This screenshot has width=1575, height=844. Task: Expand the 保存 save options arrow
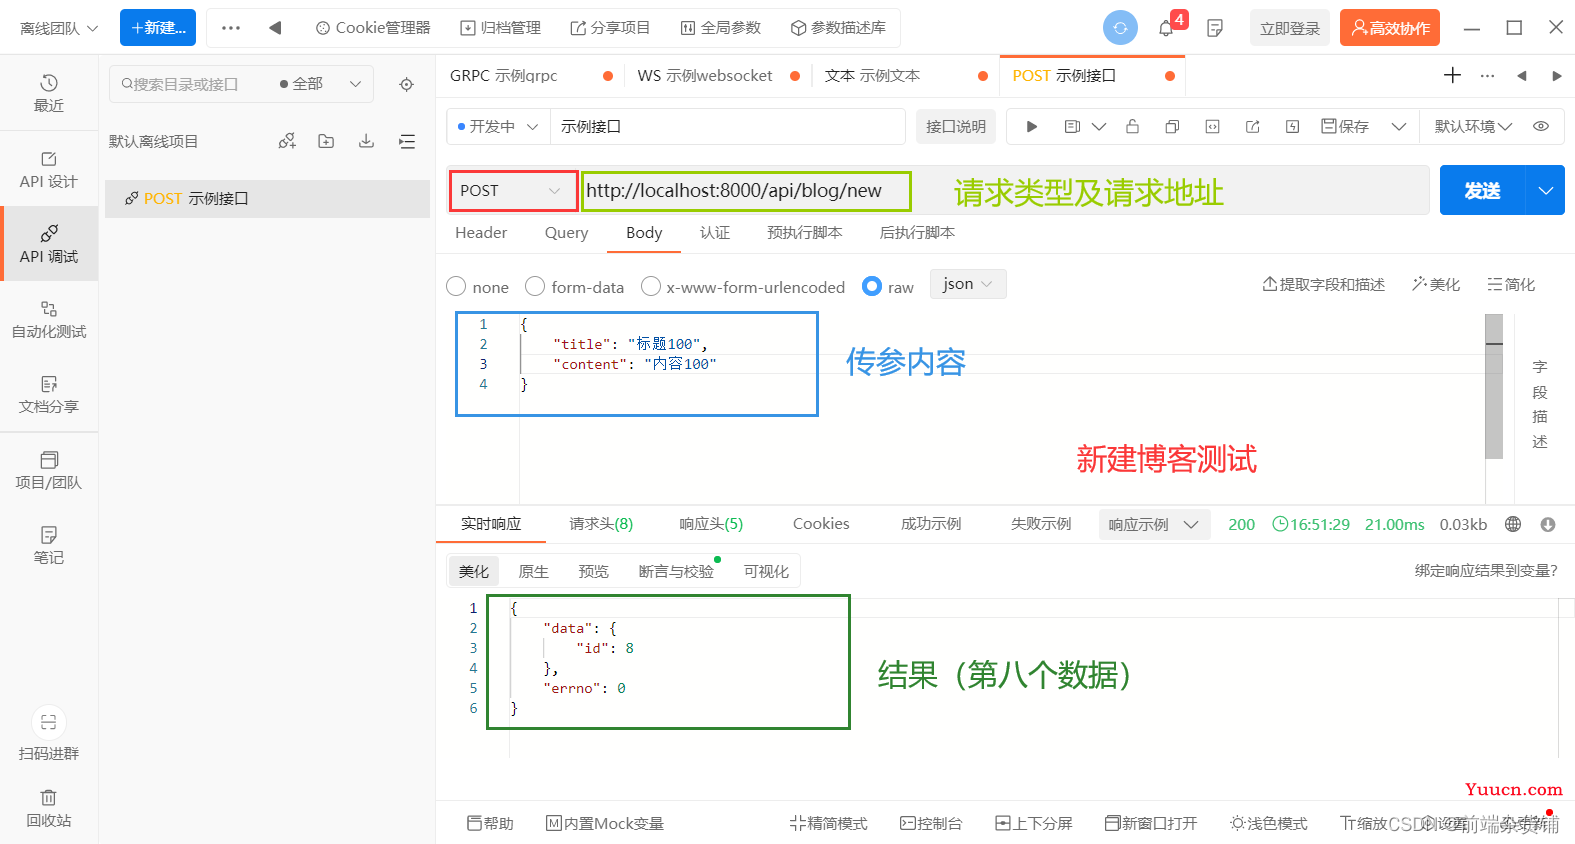pyautogui.click(x=1399, y=126)
